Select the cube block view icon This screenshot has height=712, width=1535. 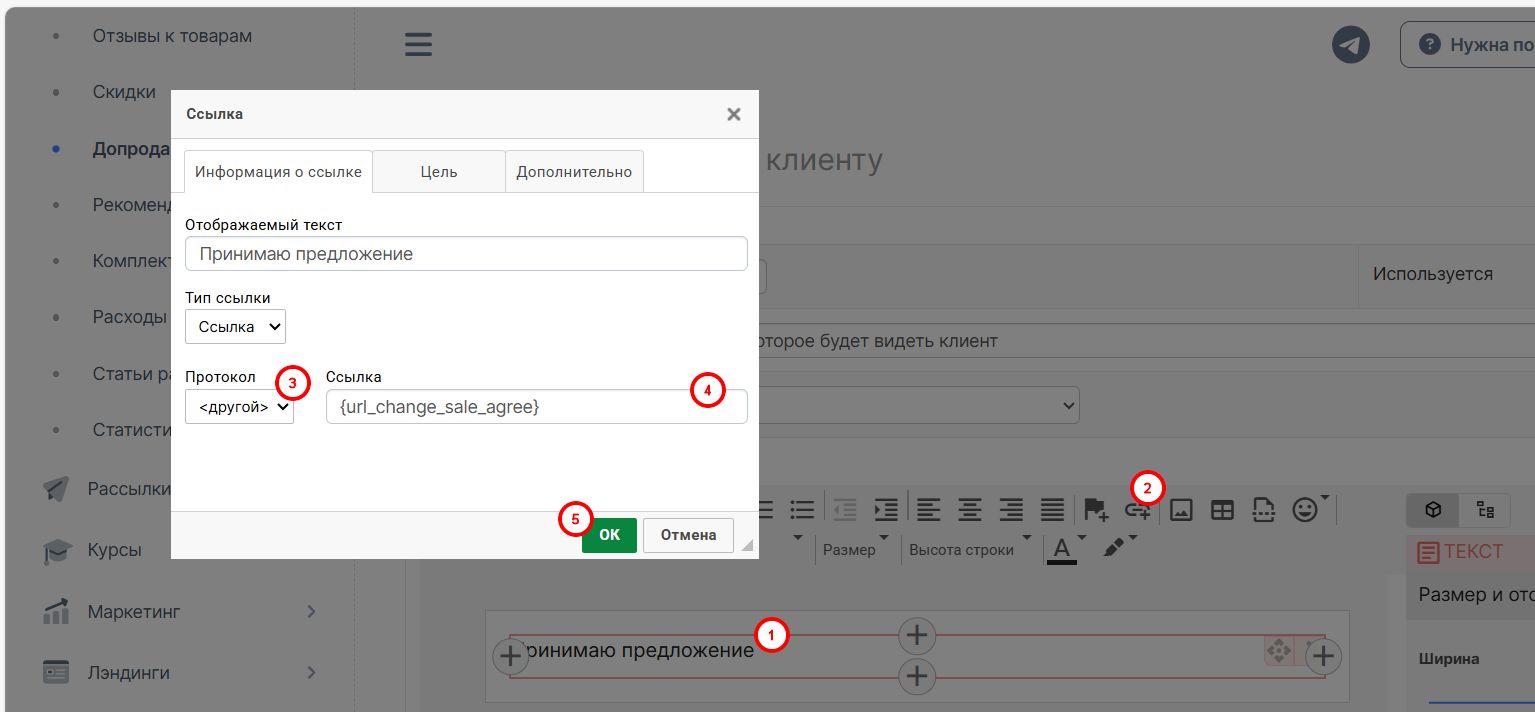click(x=1433, y=510)
